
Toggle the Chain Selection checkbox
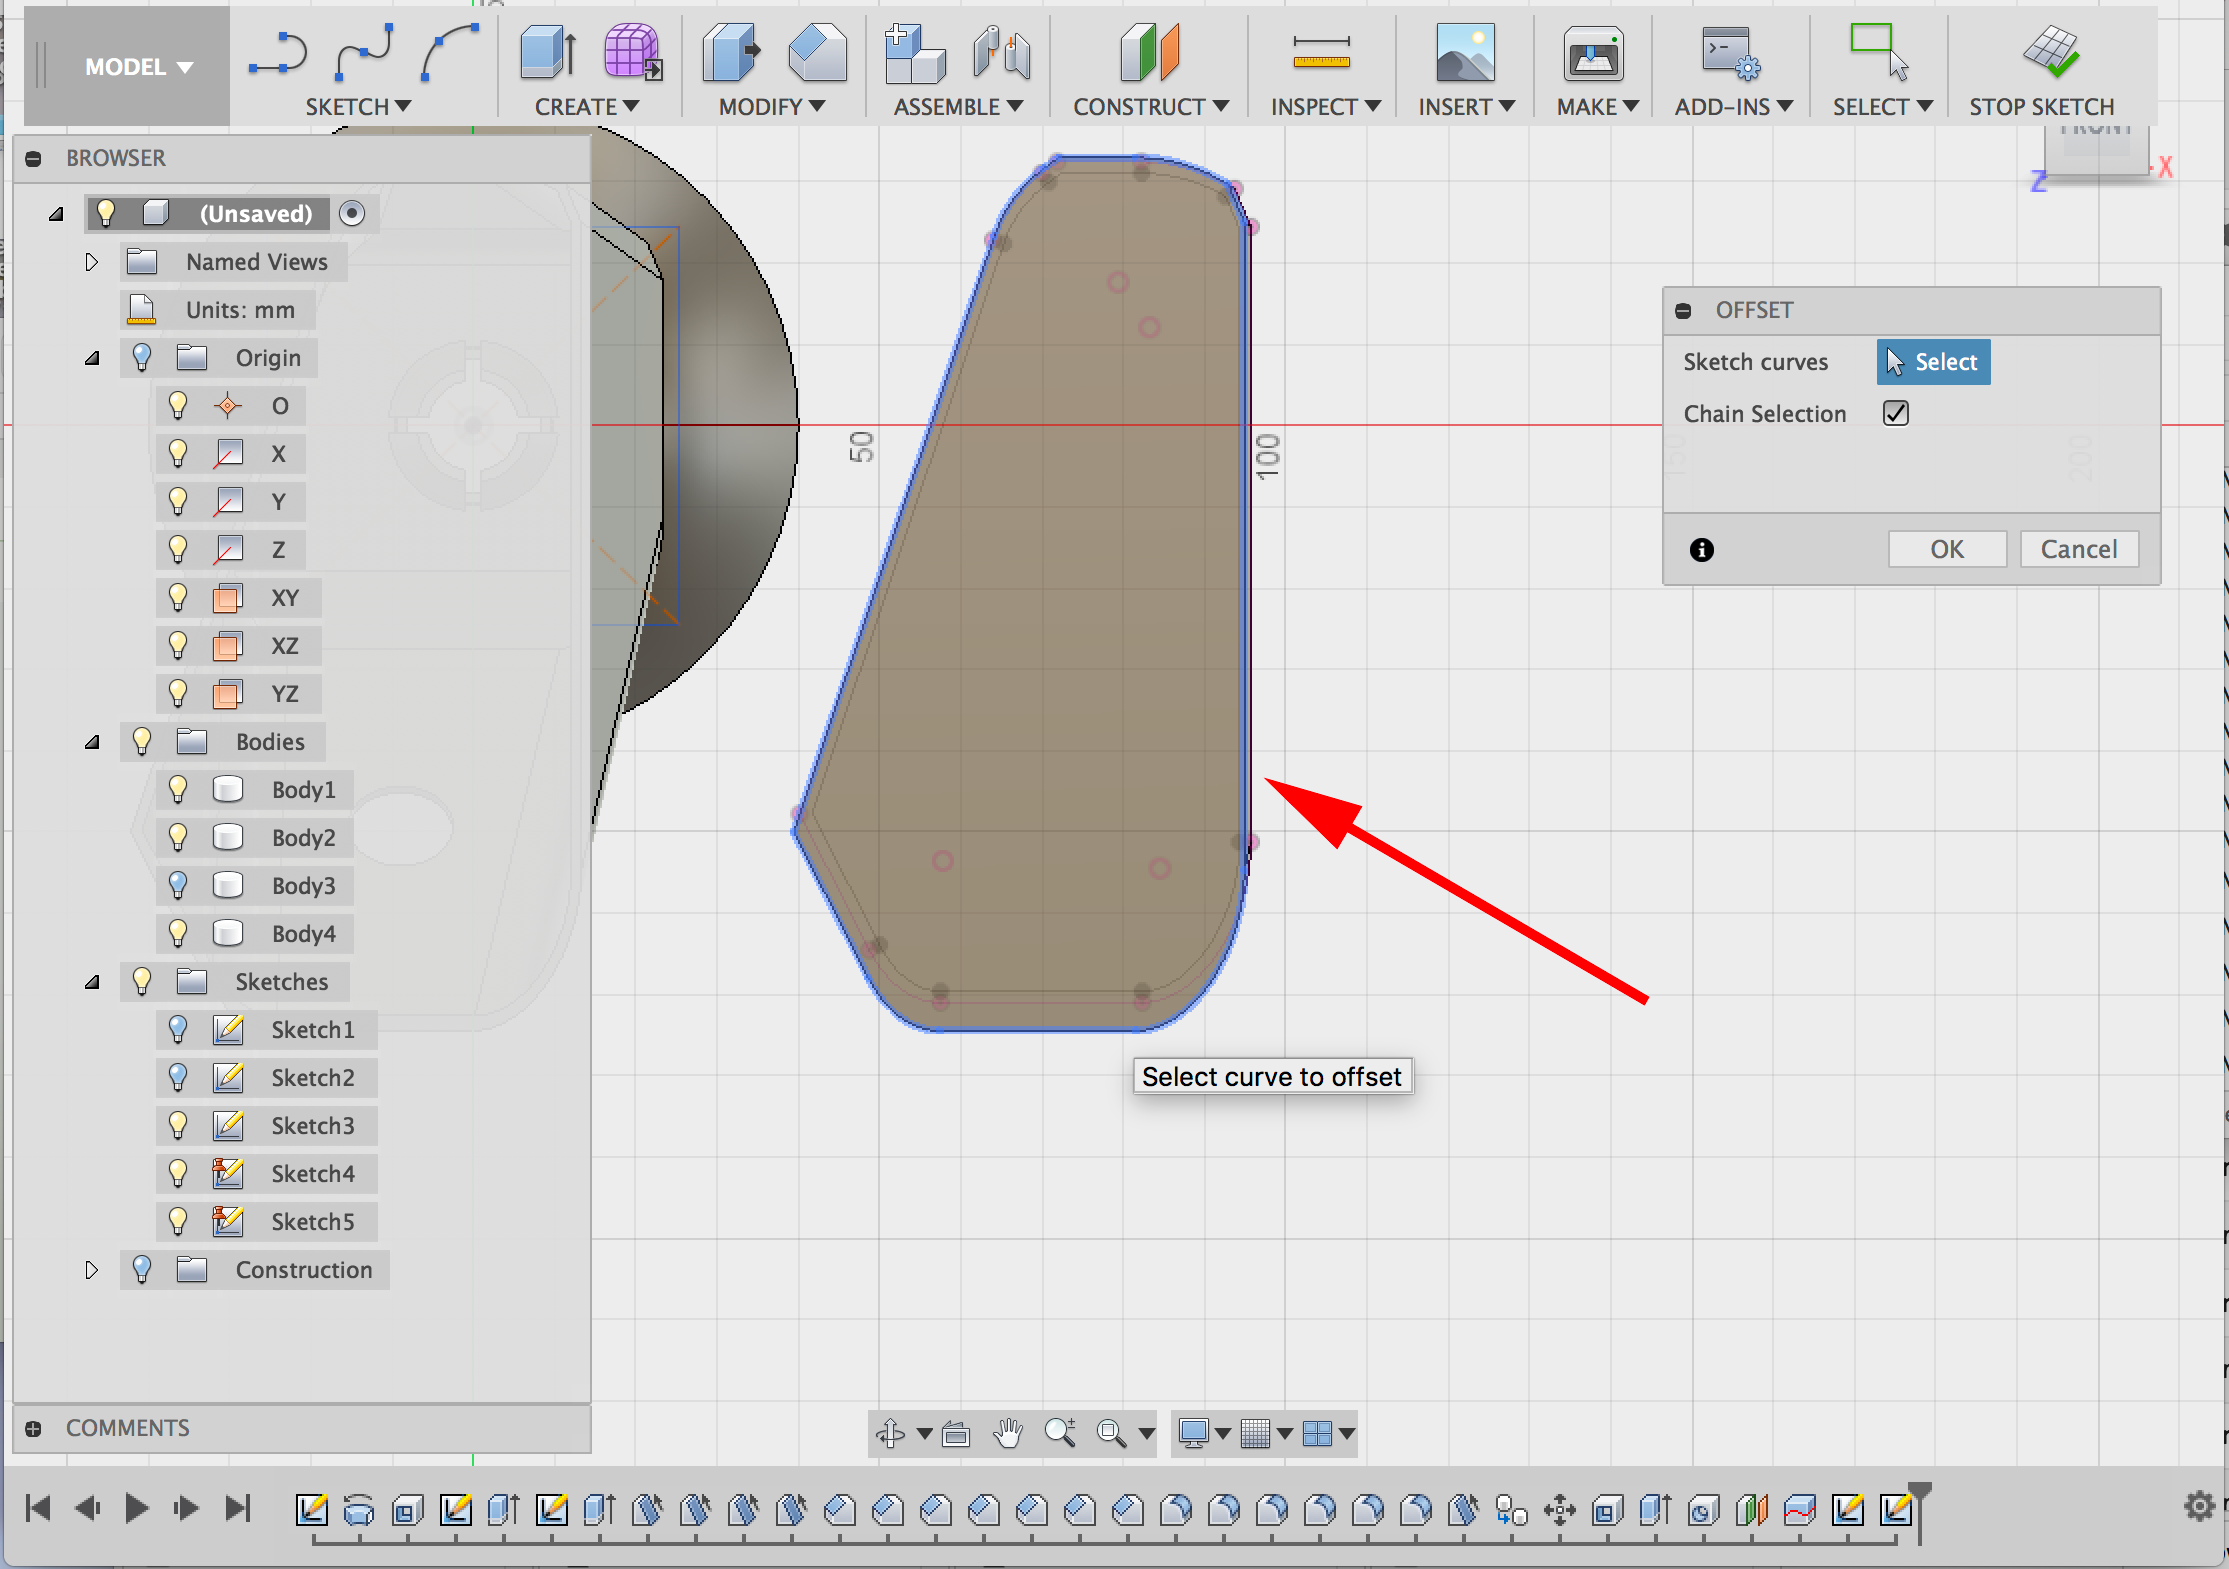[1896, 413]
